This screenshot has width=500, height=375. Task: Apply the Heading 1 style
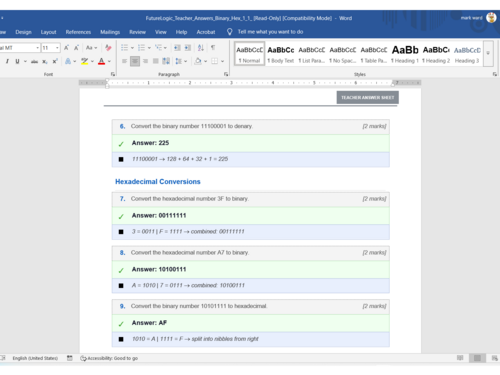click(x=405, y=54)
